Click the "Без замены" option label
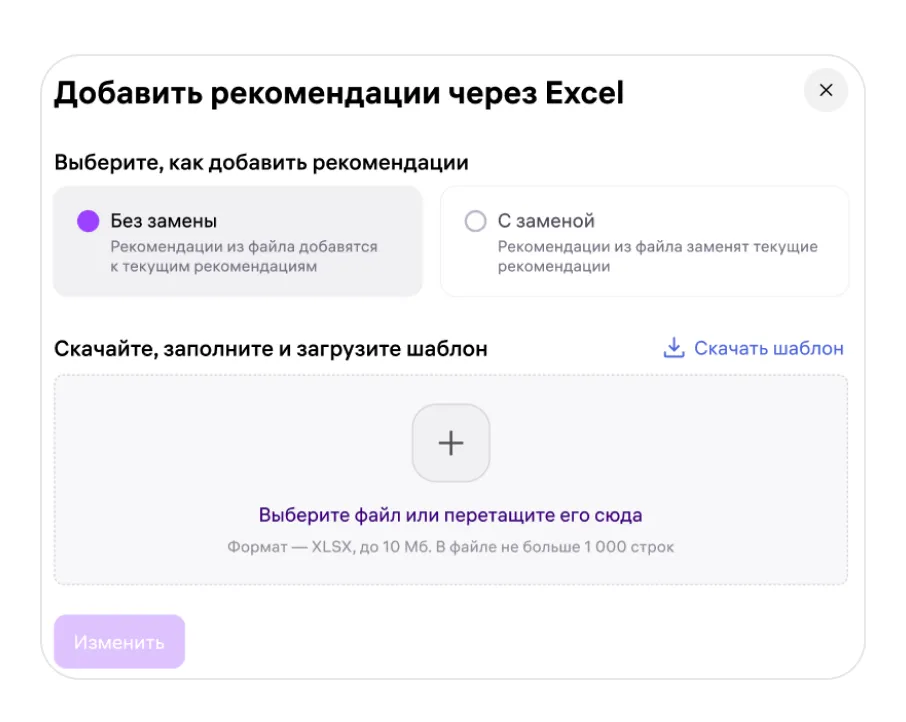 click(163, 221)
